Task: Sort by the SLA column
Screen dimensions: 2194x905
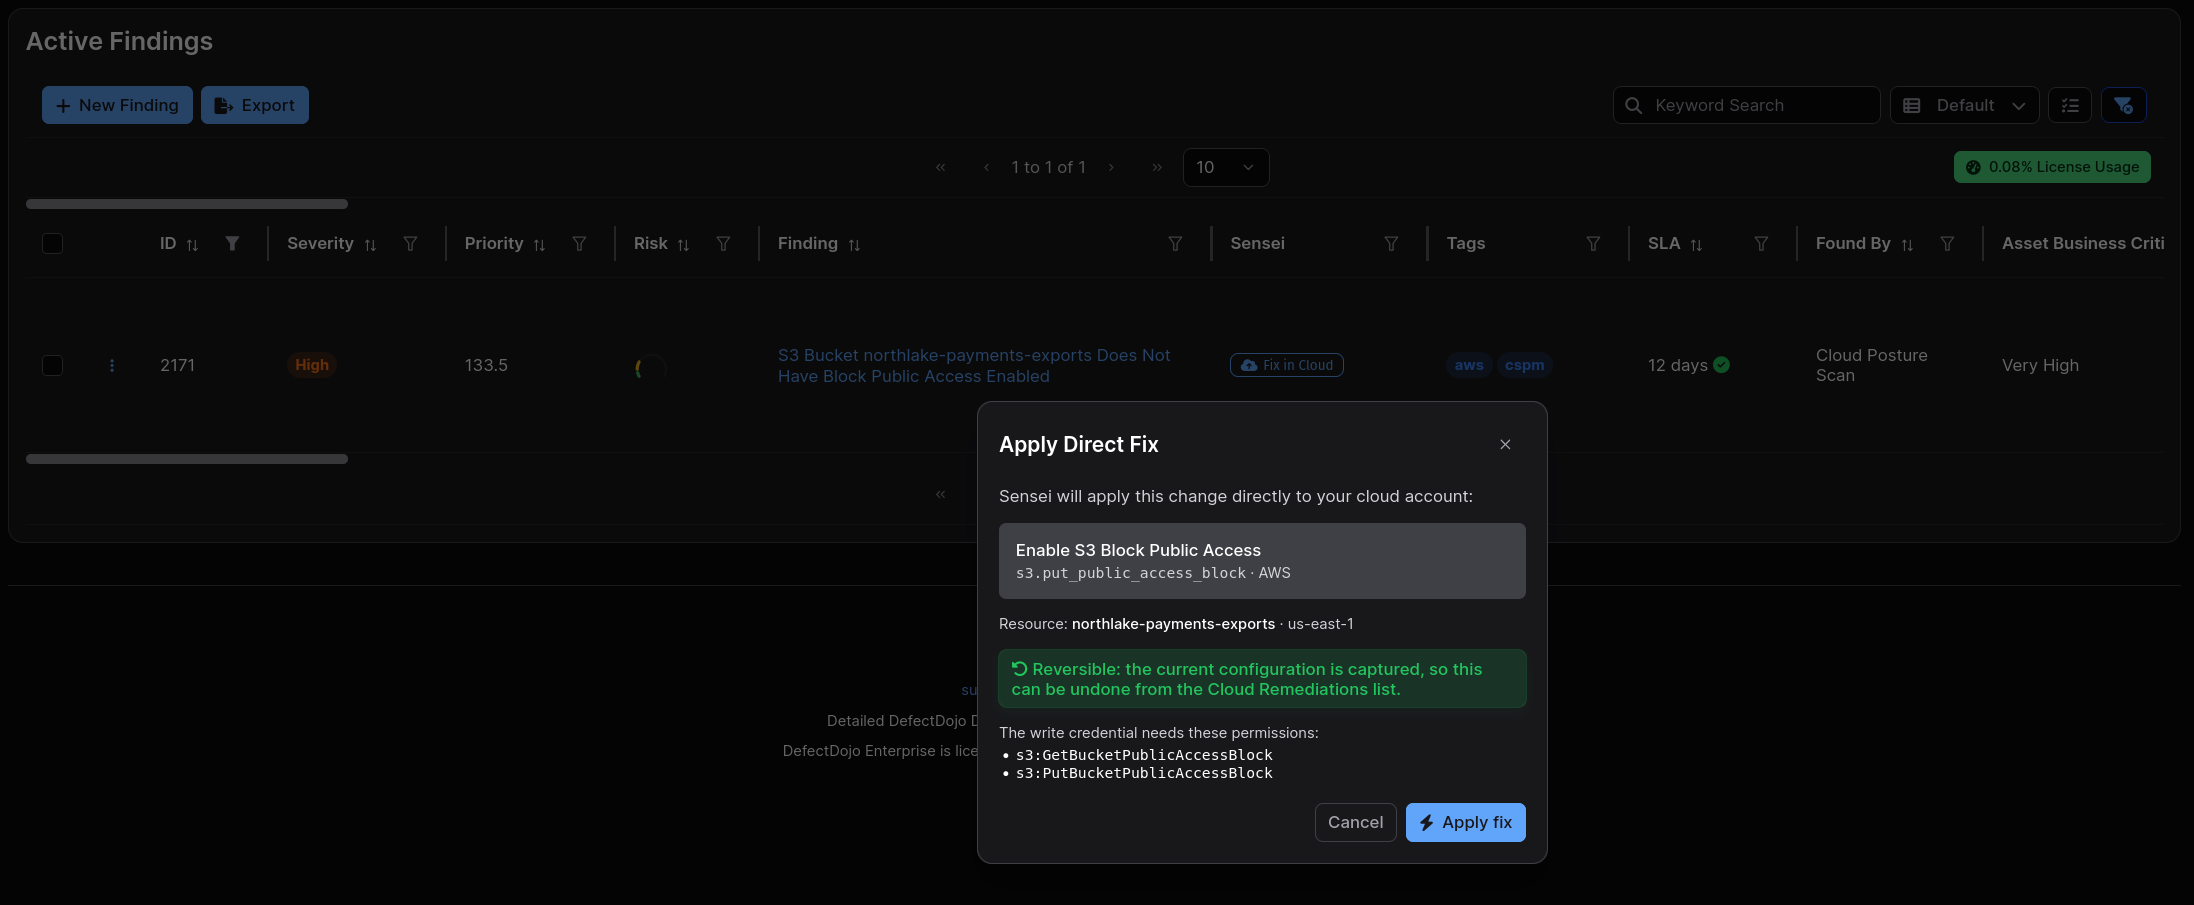Action: coord(1696,244)
